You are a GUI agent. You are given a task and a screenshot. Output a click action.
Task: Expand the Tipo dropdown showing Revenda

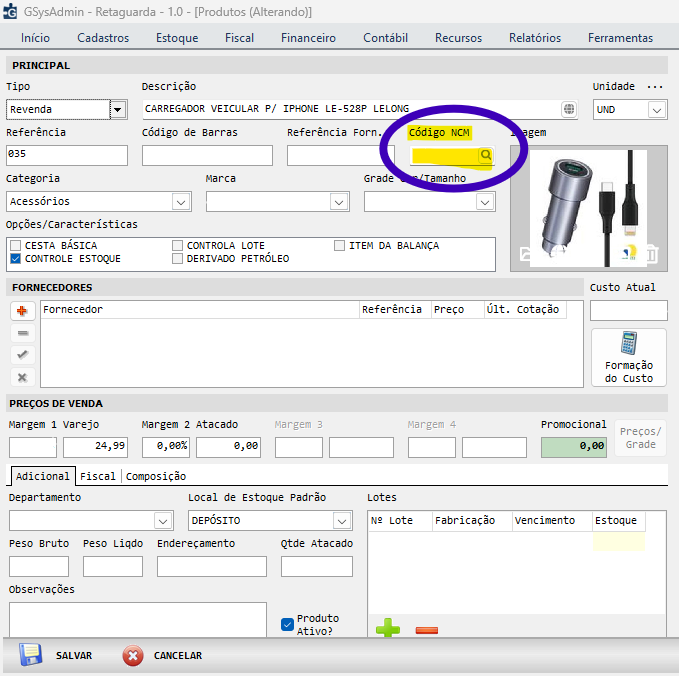[x=117, y=110]
